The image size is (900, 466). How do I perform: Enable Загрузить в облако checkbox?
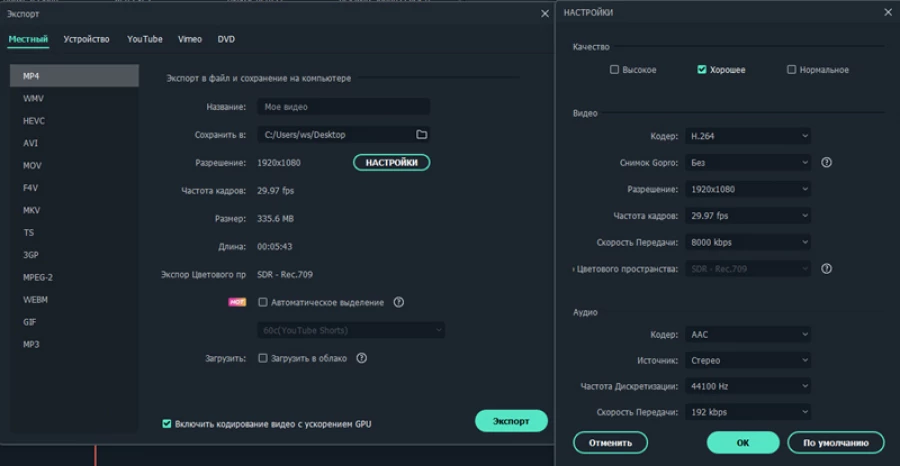point(263,358)
